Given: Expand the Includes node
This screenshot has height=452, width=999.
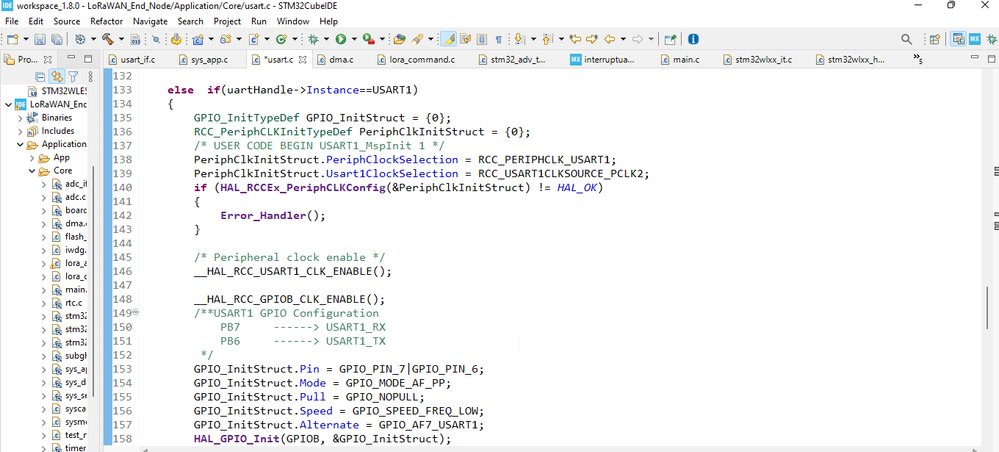Looking at the screenshot, I should [21, 131].
